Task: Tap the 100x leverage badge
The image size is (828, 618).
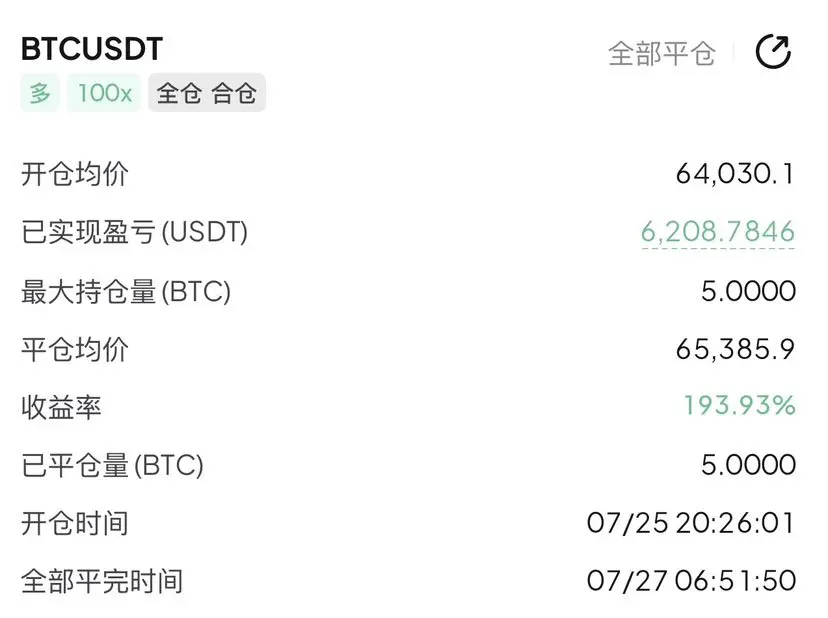Action: tap(104, 93)
